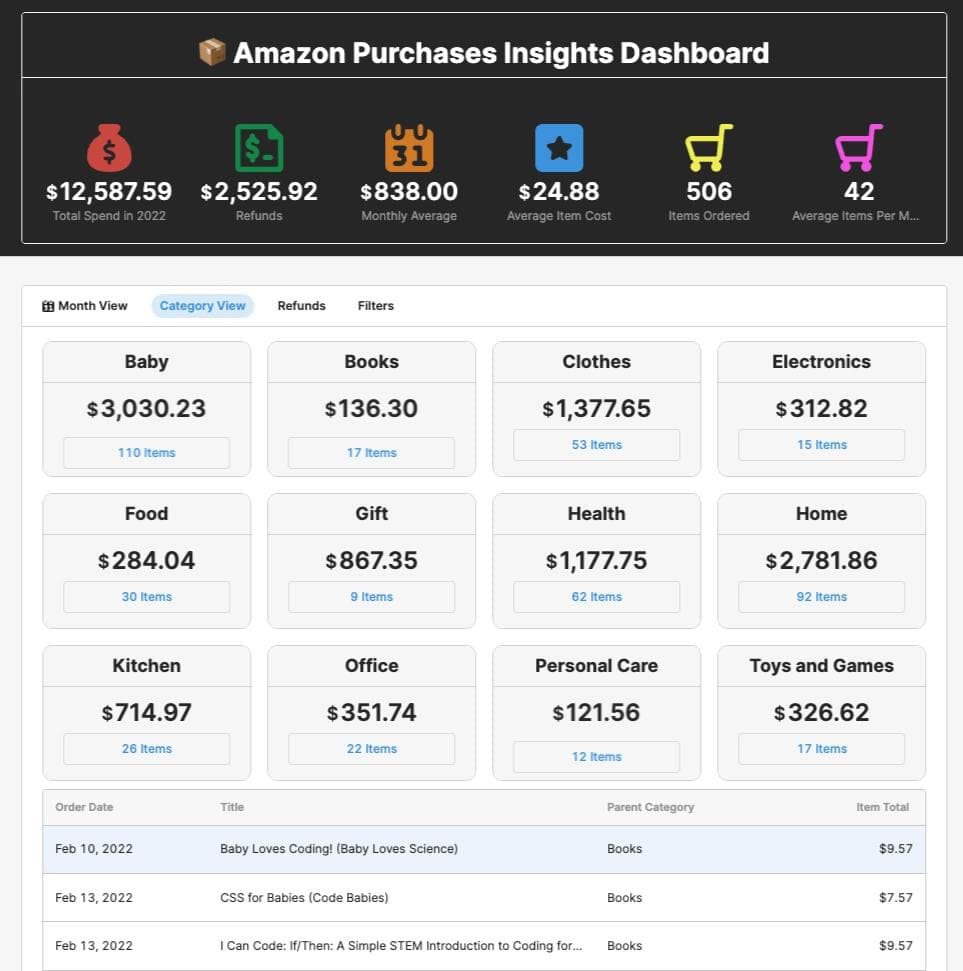The height and width of the screenshot is (971, 963).
Task: Select the Refunds tab
Action: [301, 305]
